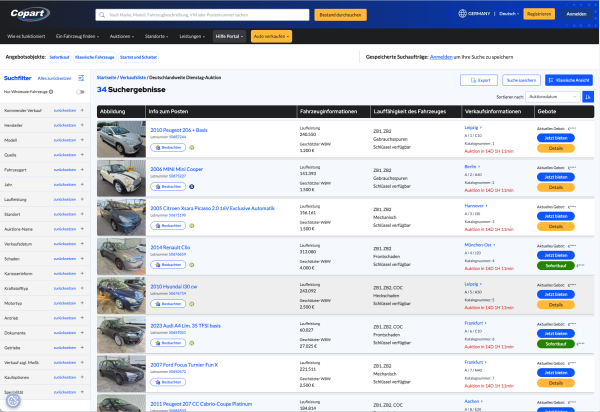
Task: Watch the Ford Focus Turnier via Beobachten
Action: tap(168, 382)
